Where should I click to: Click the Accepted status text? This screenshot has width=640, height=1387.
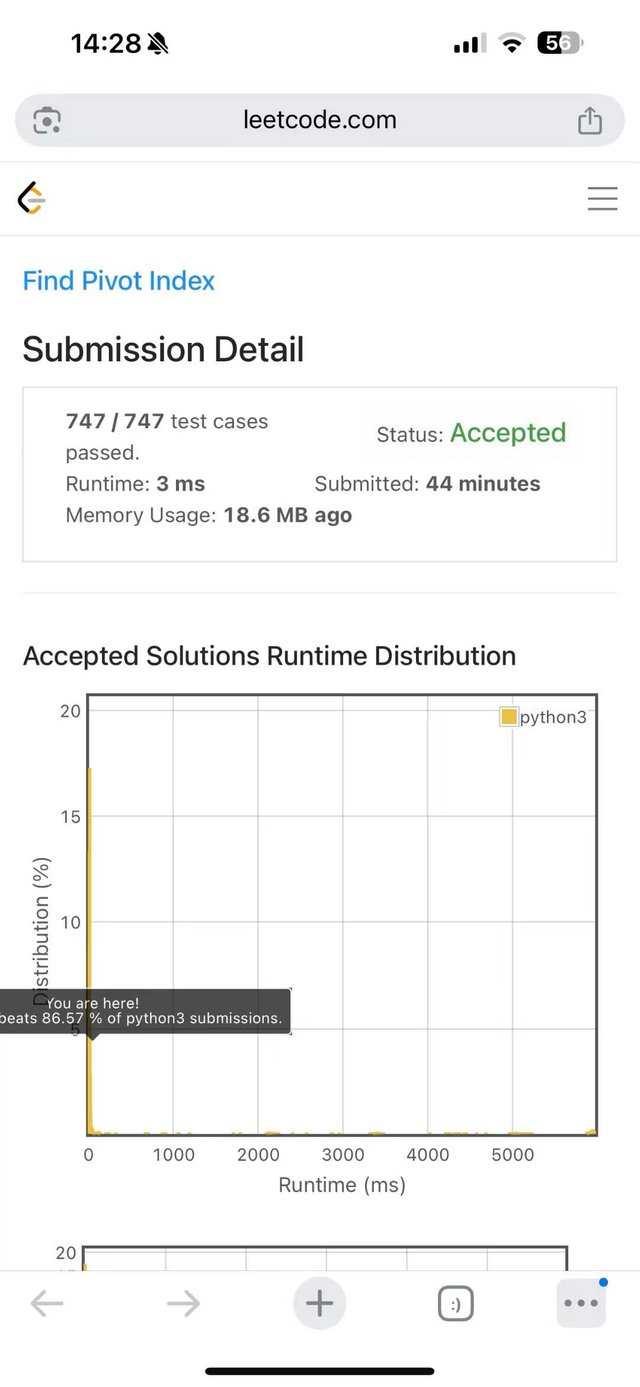click(508, 433)
